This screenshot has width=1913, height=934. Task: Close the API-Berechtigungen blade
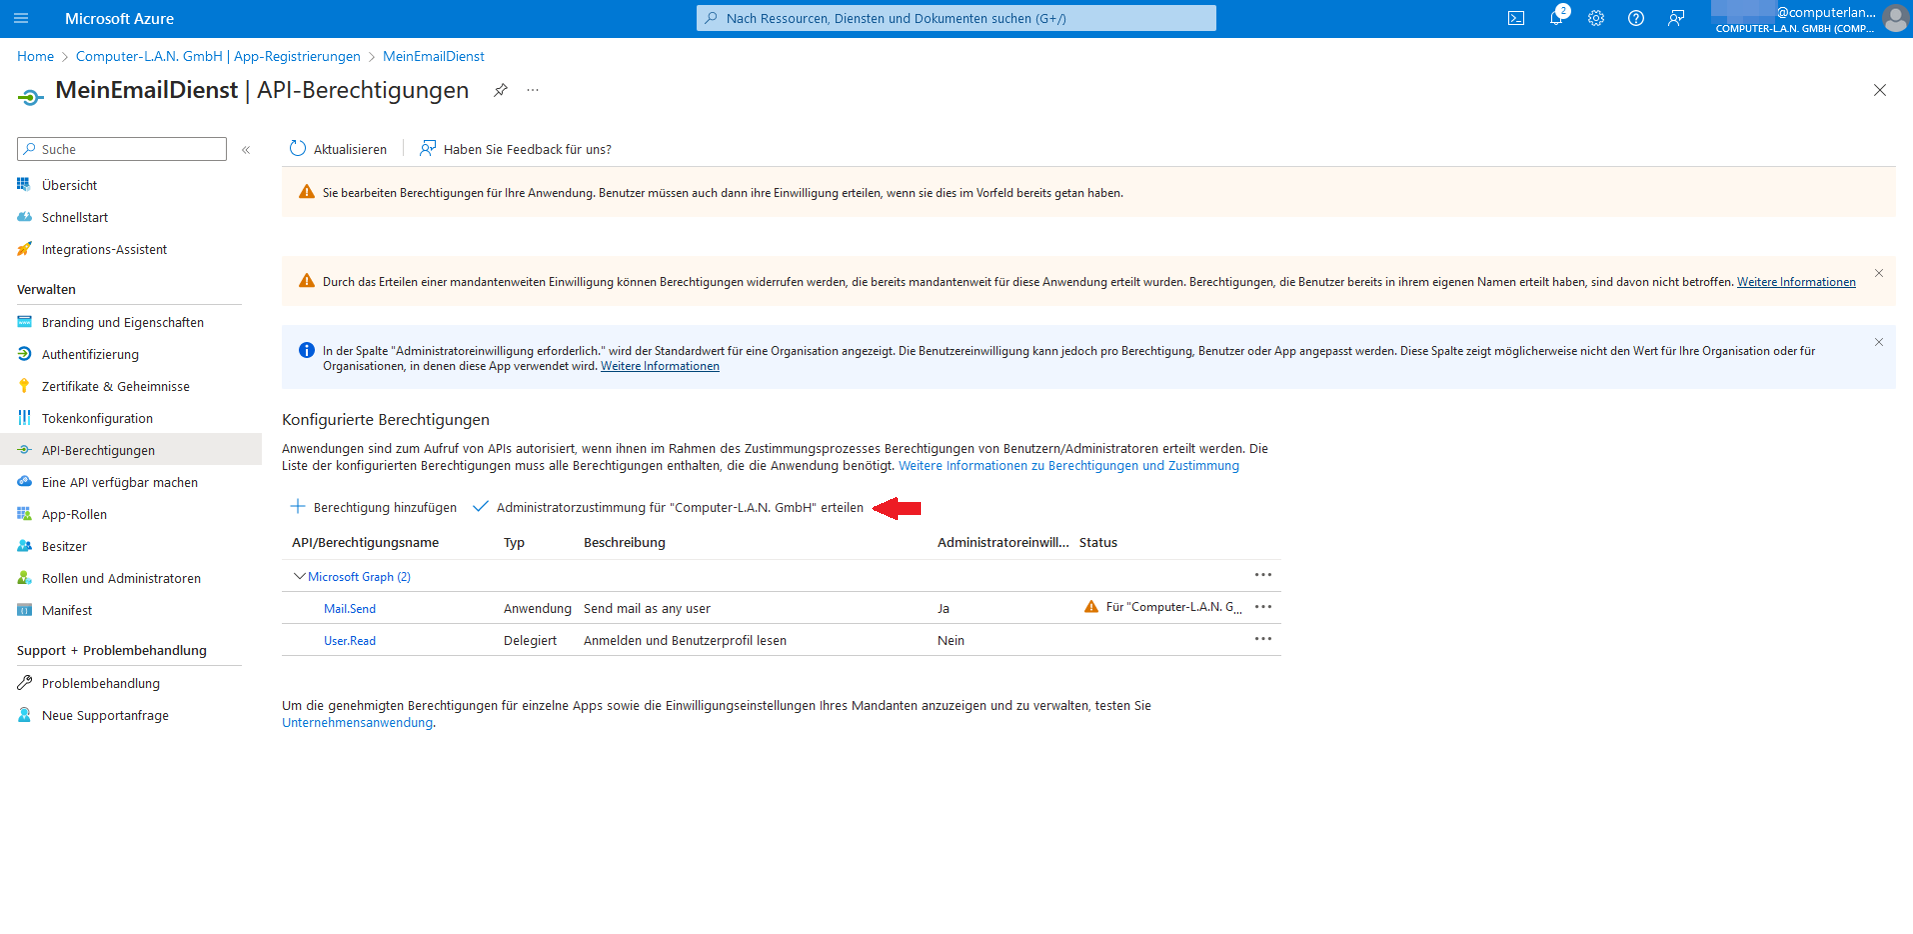[1880, 90]
